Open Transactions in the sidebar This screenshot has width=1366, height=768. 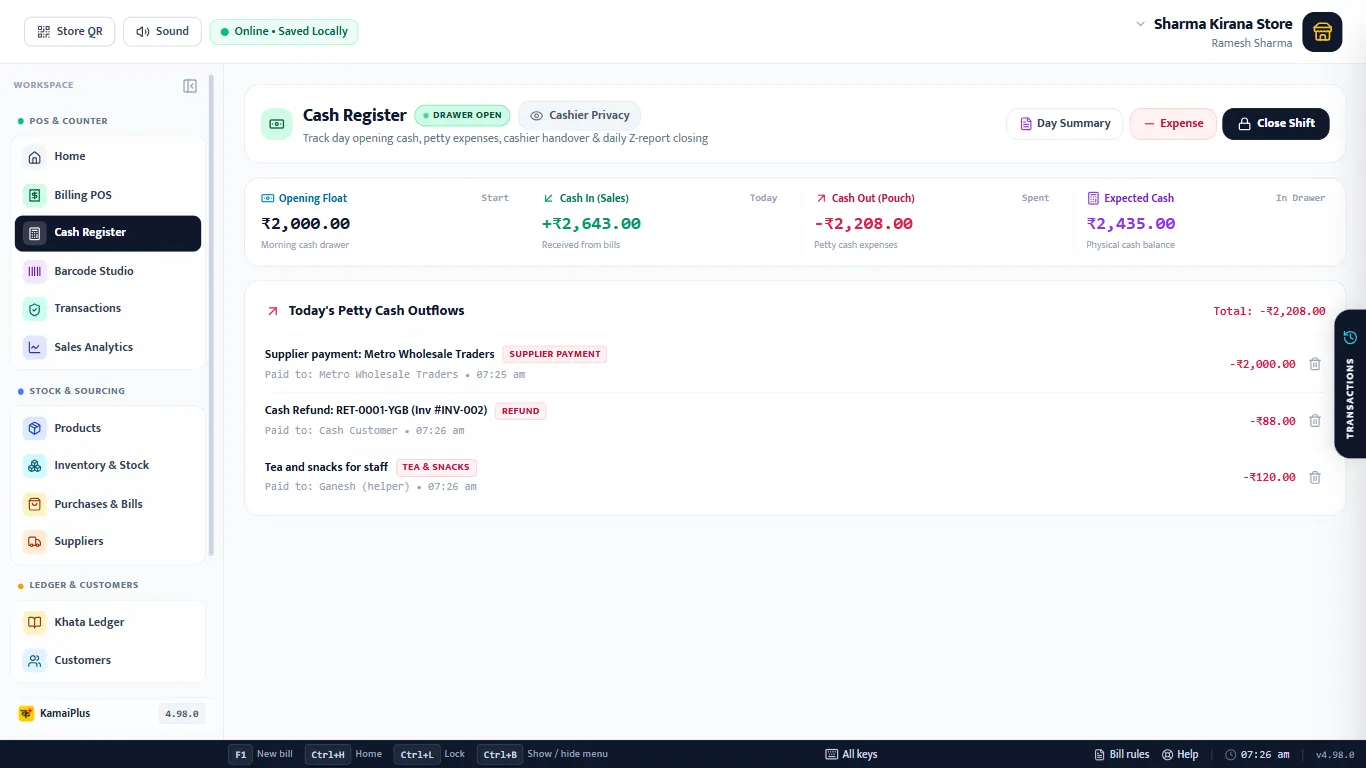108,309
